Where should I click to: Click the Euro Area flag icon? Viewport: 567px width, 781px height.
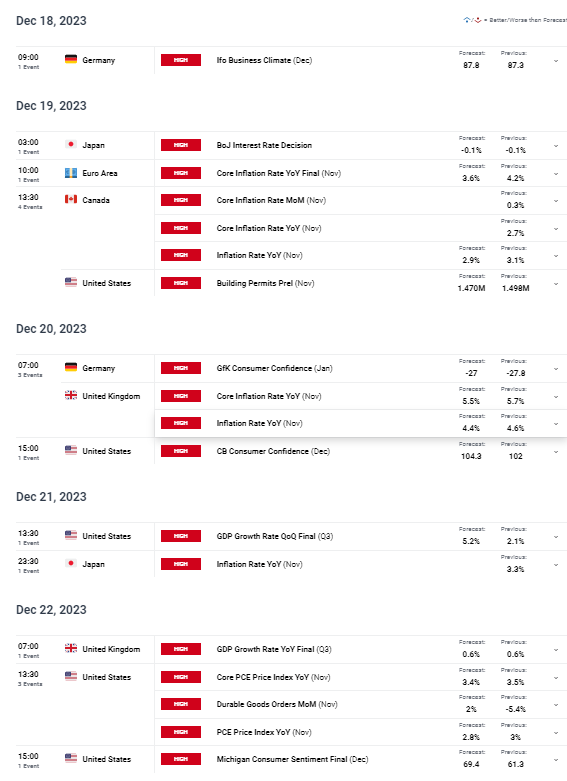pos(71,173)
